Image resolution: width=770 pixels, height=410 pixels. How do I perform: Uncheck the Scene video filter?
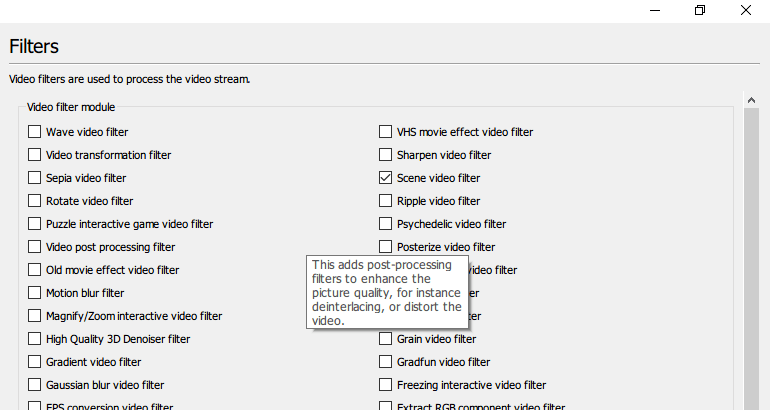coord(385,178)
